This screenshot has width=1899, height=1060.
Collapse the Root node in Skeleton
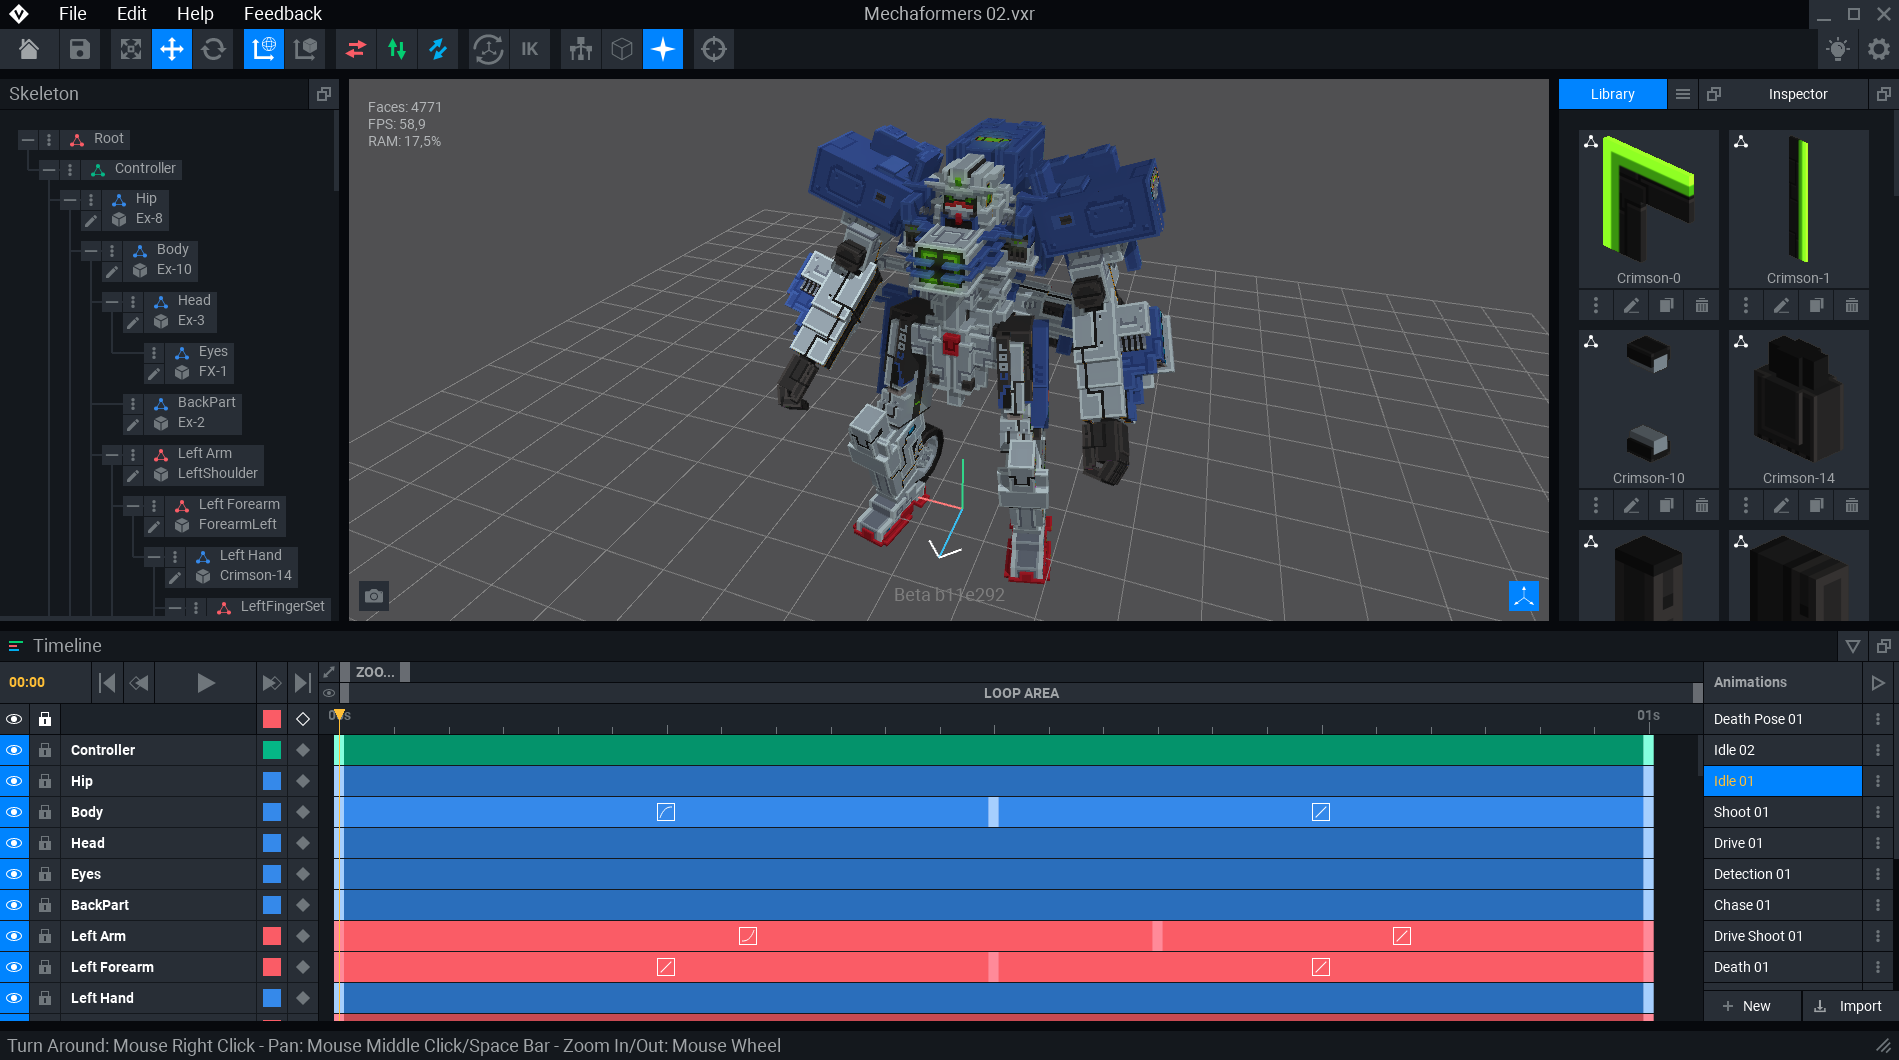click(x=28, y=139)
